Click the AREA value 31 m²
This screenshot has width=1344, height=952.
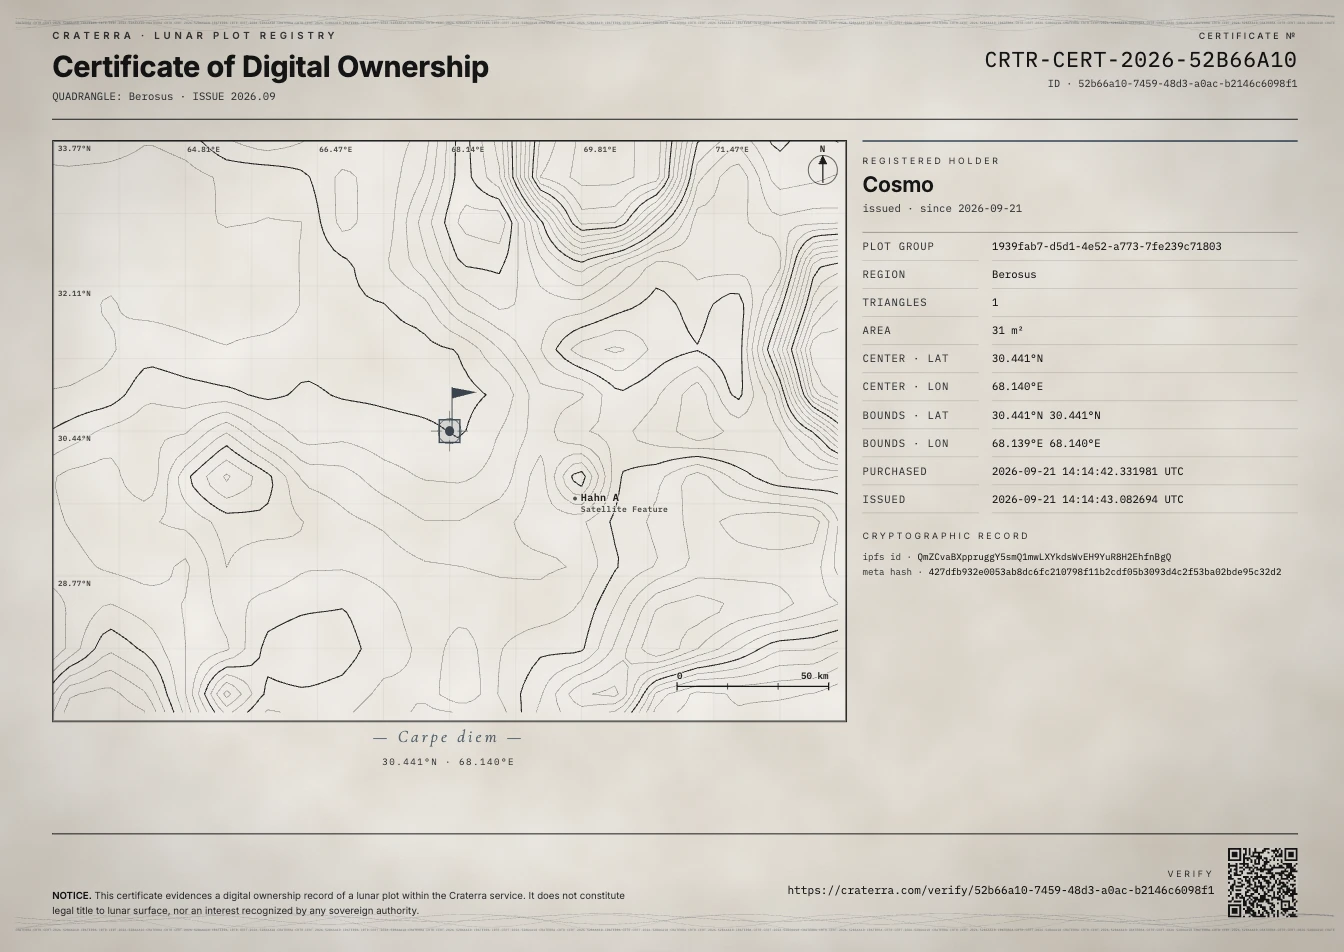1007,330
